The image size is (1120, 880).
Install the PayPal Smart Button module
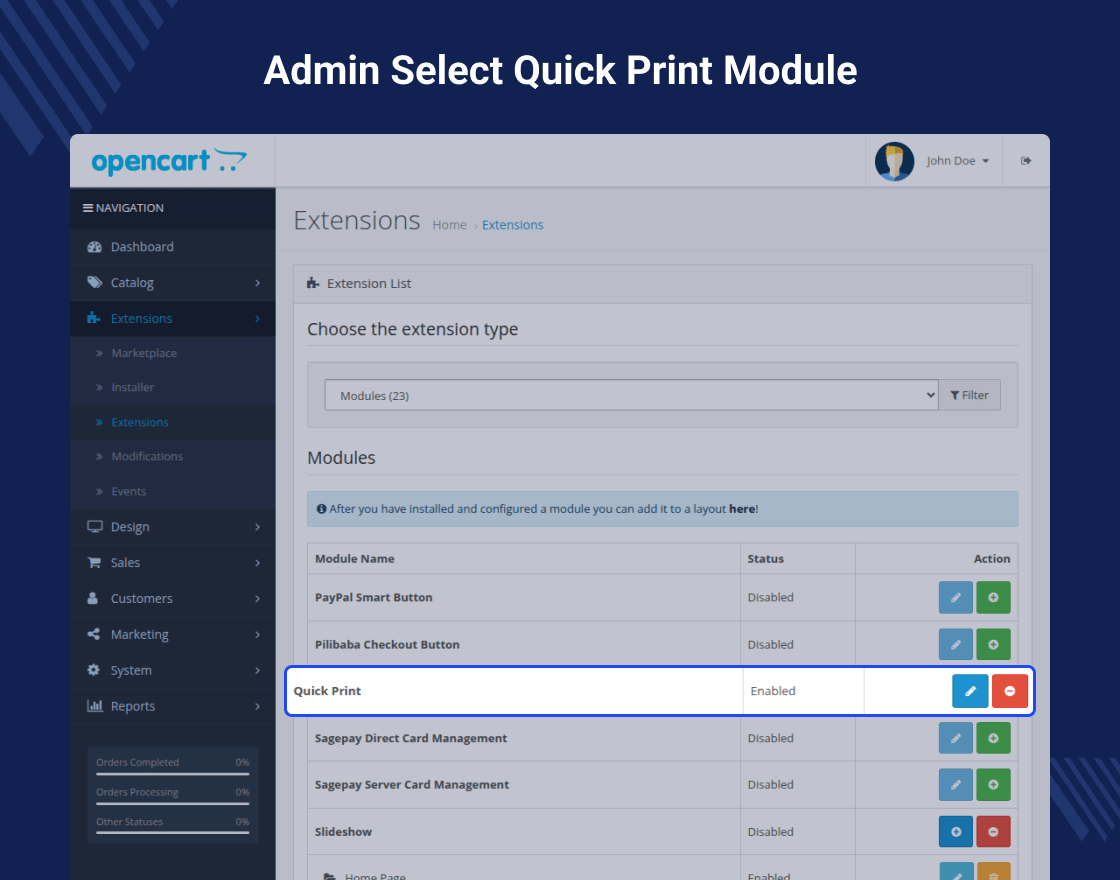coord(993,598)
